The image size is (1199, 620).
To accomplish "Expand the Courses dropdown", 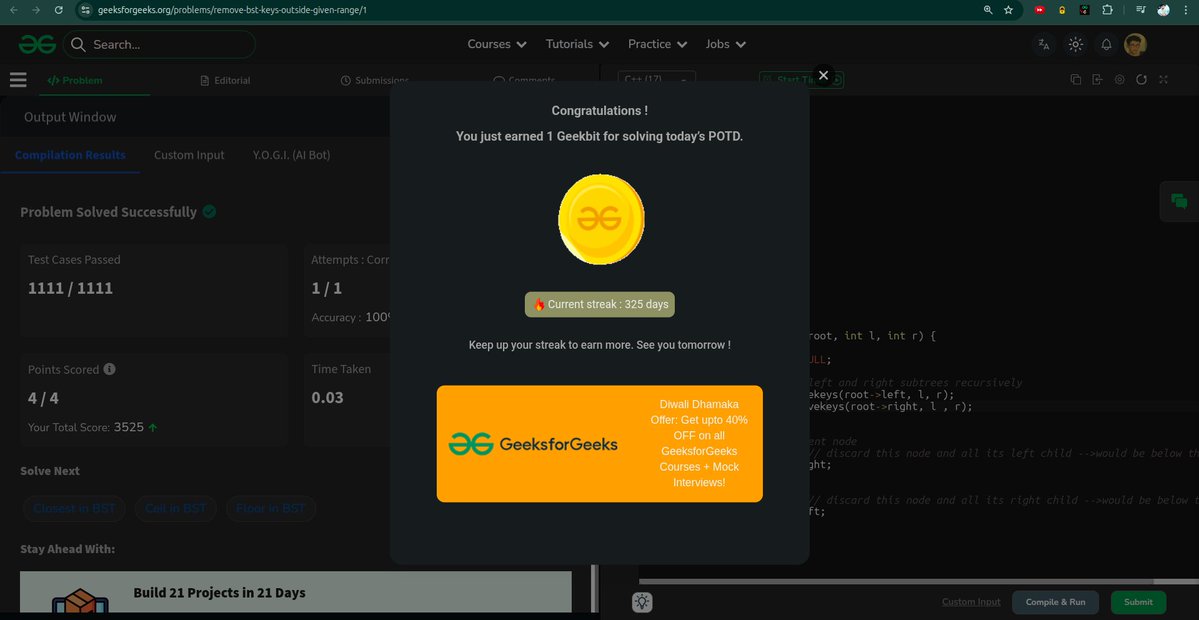I will click(x=497, y=44).
